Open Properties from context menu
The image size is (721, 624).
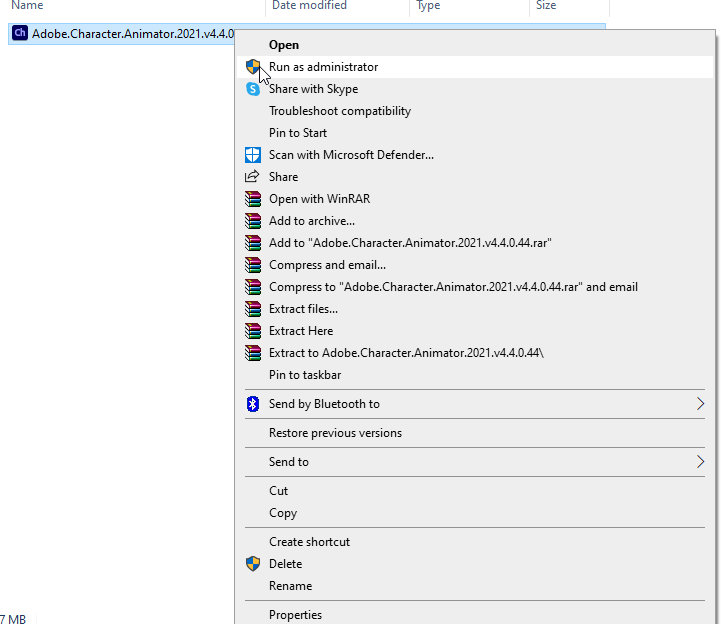(295, 615)
